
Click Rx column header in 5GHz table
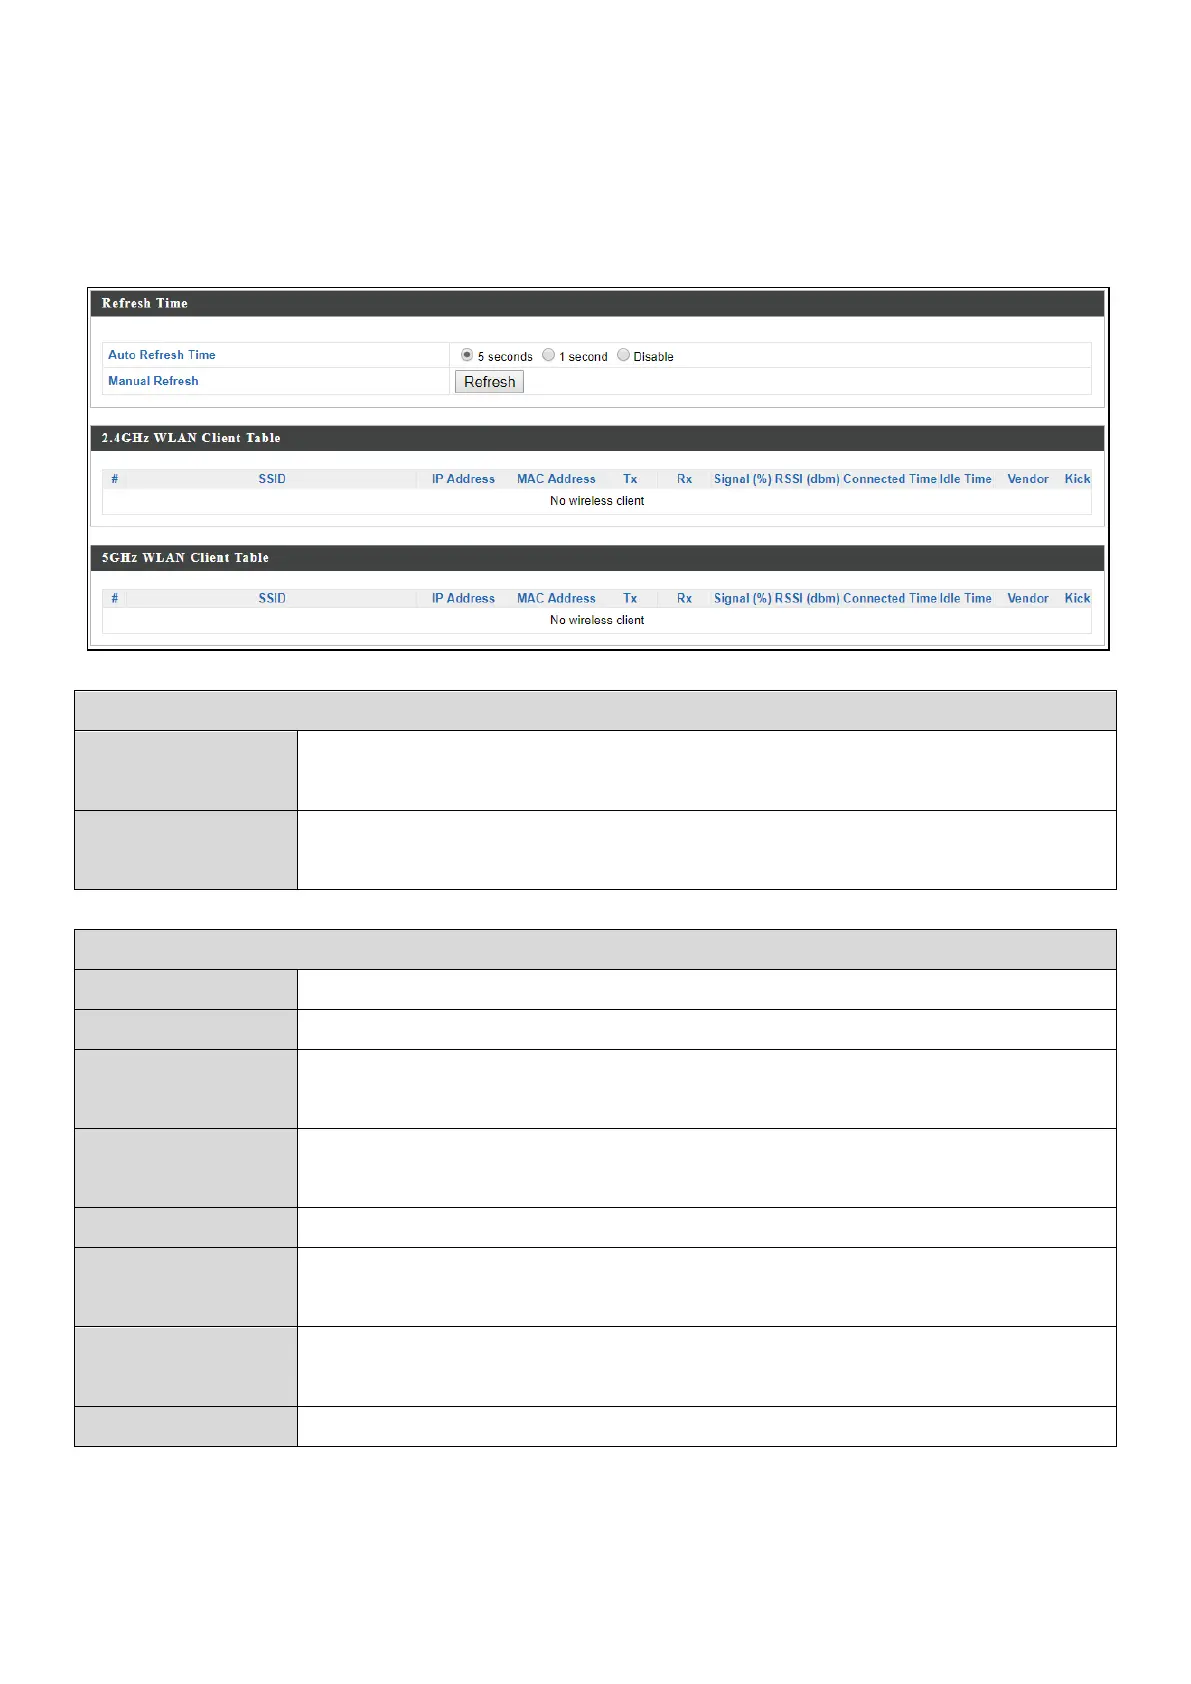click(x=684, y=598)
